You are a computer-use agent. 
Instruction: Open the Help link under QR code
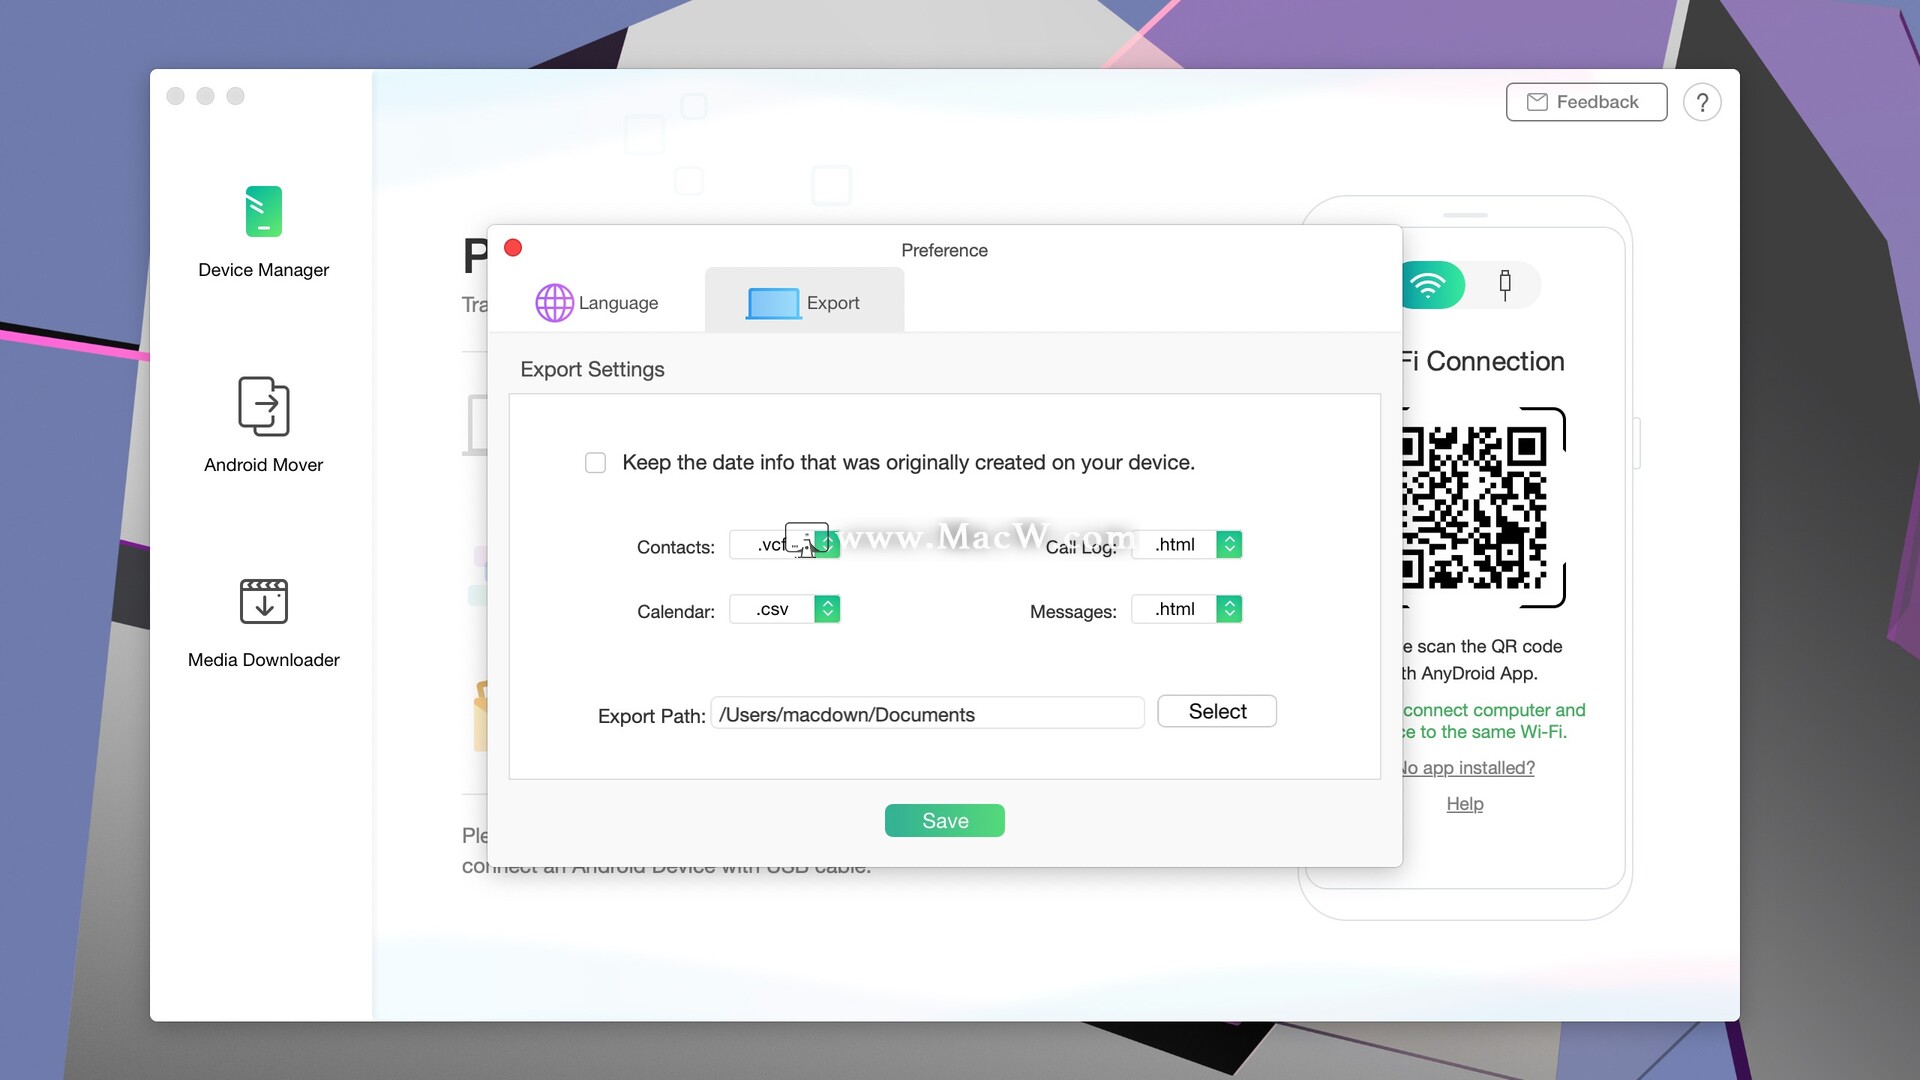pos(1465,804)
